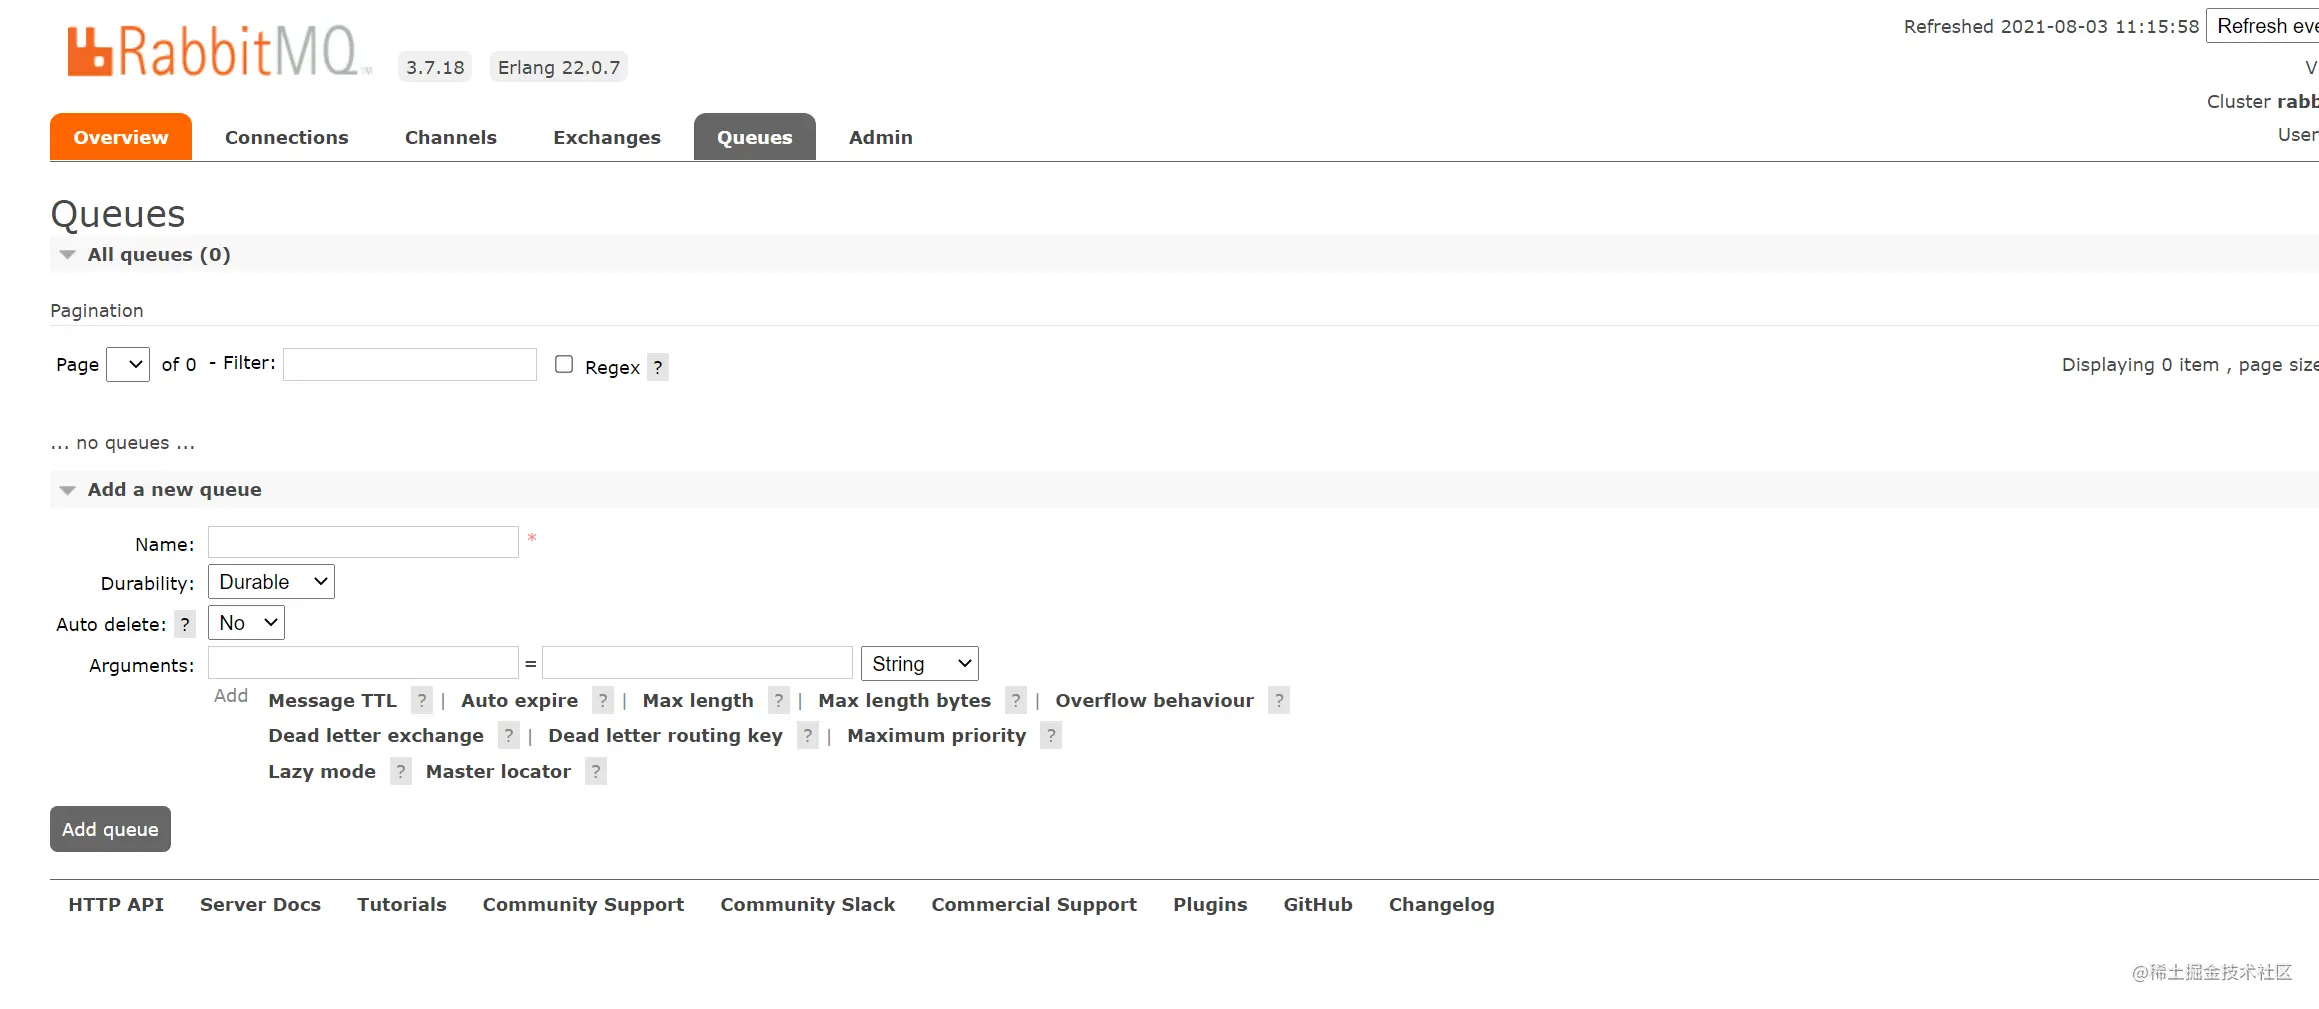
Task: Click the 3.7.18 version badge
Action: coord(435,67)
